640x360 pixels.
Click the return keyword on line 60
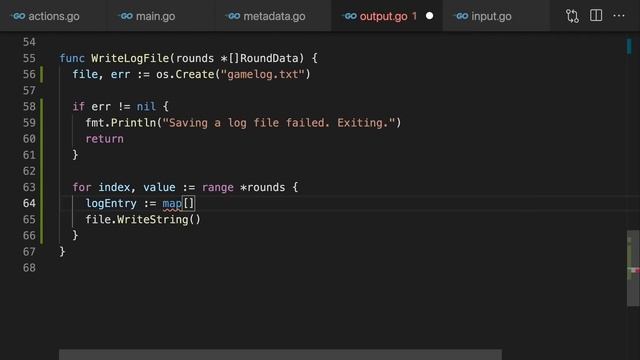[104, 139]
